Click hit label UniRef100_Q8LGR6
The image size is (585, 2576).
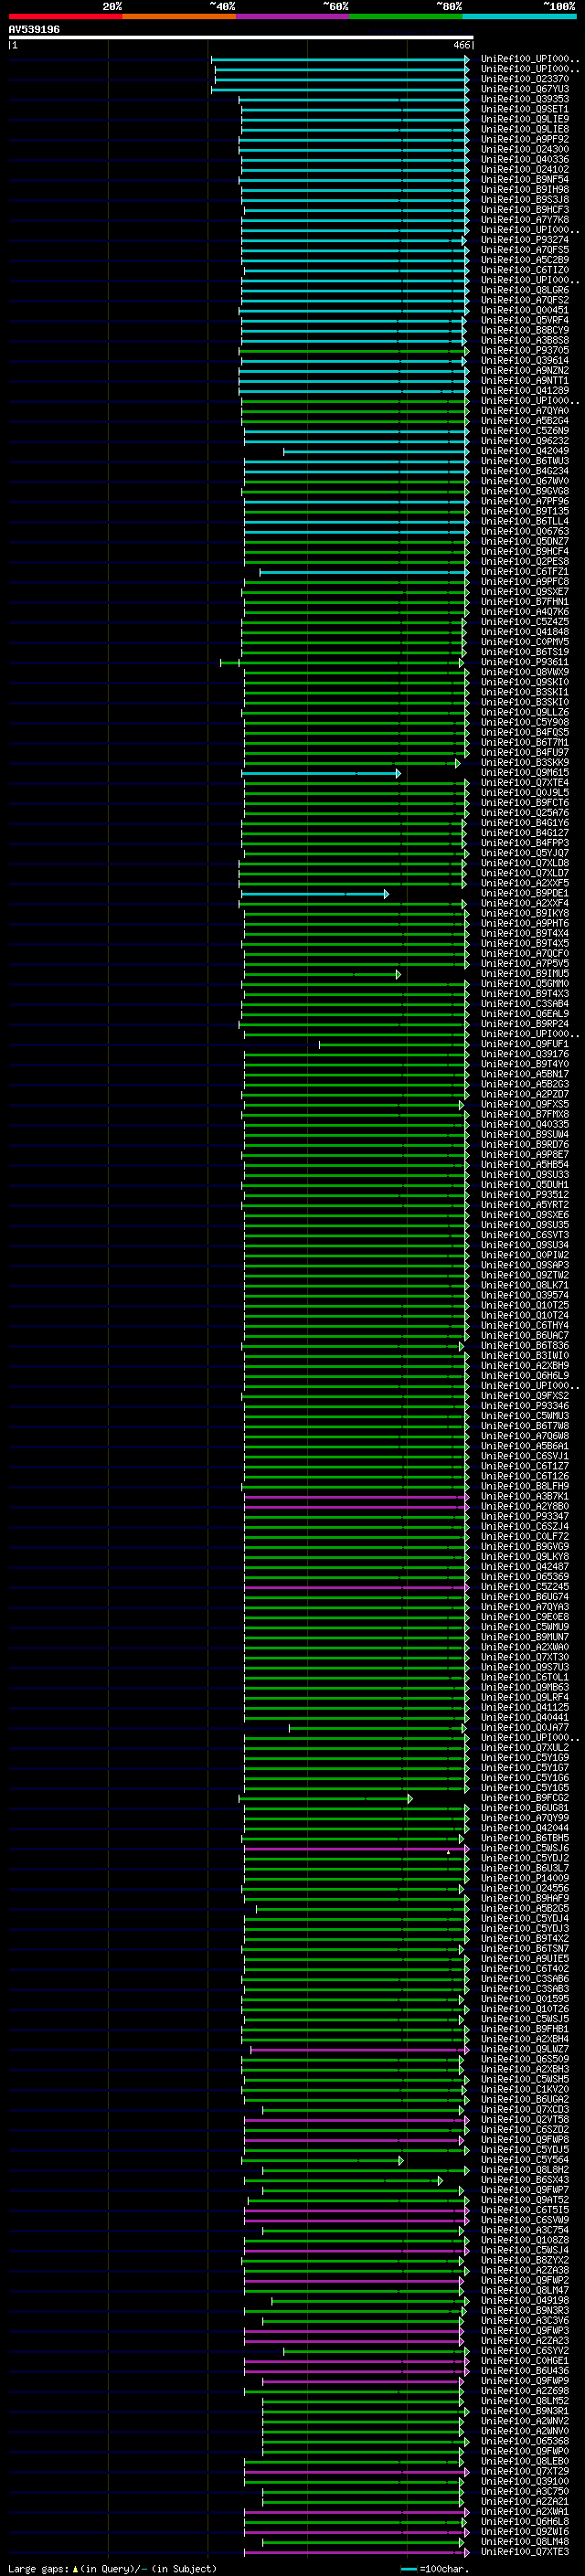[x=524, y=290]
